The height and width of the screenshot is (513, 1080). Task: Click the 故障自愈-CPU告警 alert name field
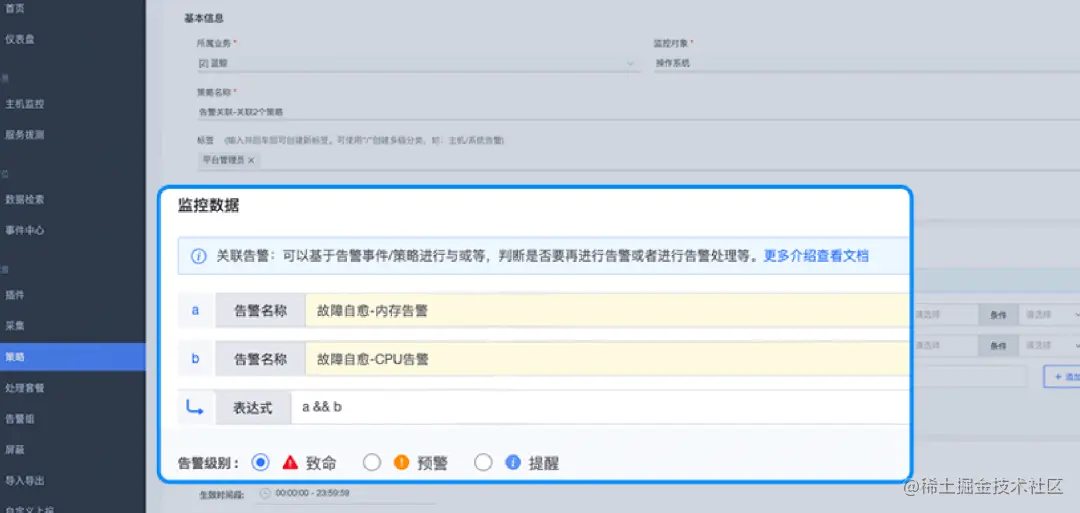[x=607, y=359]
